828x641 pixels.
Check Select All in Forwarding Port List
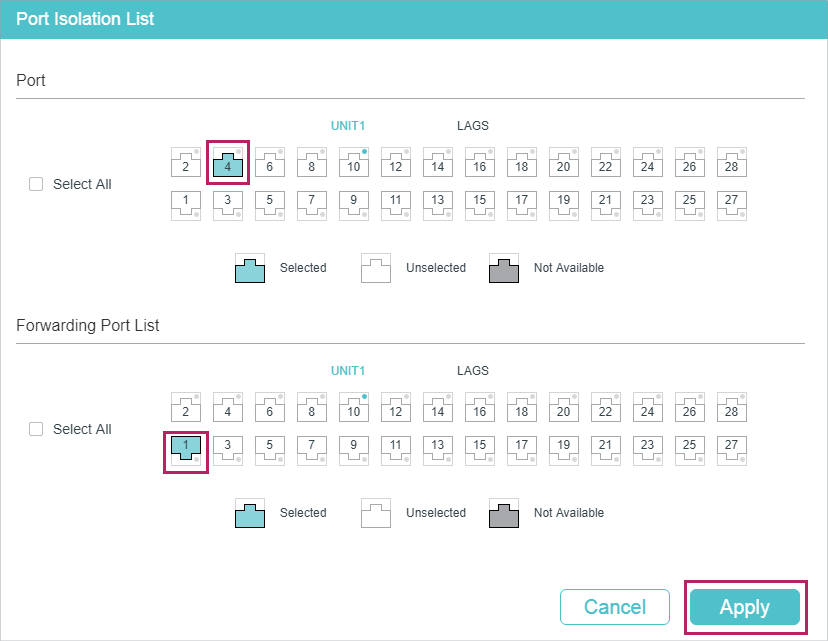(36, 429)
